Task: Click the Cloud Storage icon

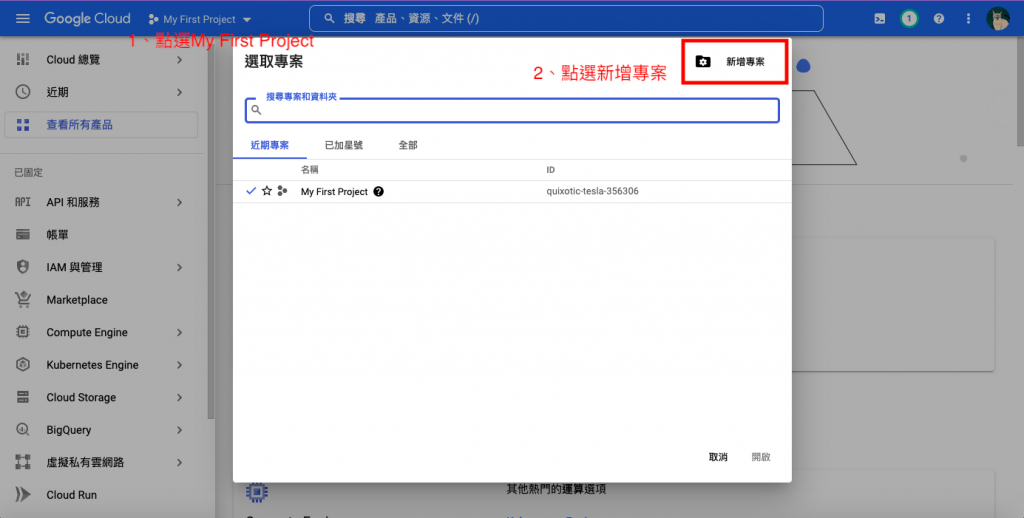Action: click(23, 397)
